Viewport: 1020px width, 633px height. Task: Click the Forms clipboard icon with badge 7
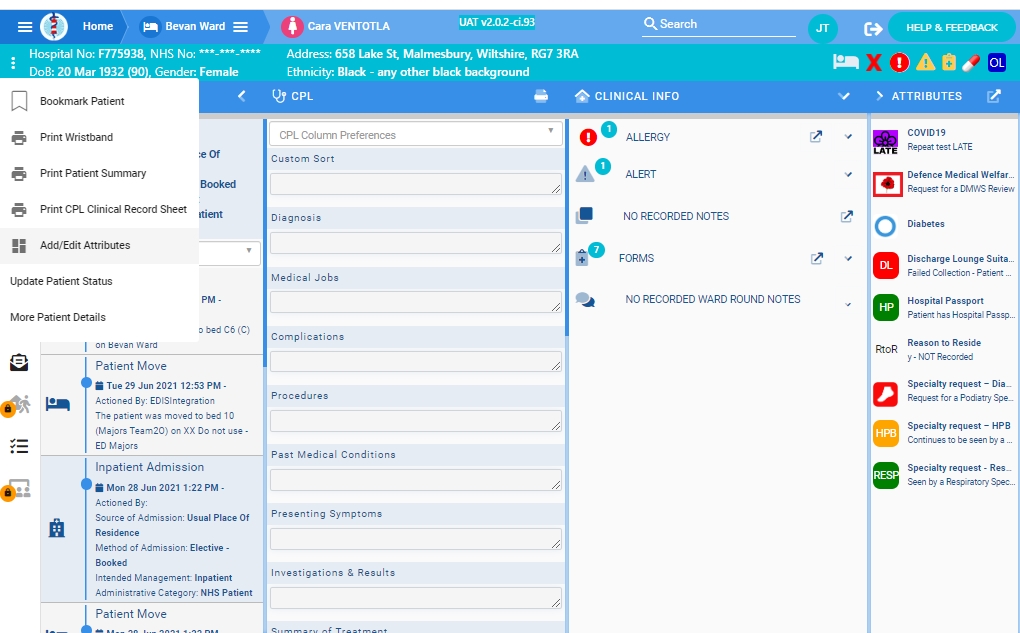coord(582,258)
